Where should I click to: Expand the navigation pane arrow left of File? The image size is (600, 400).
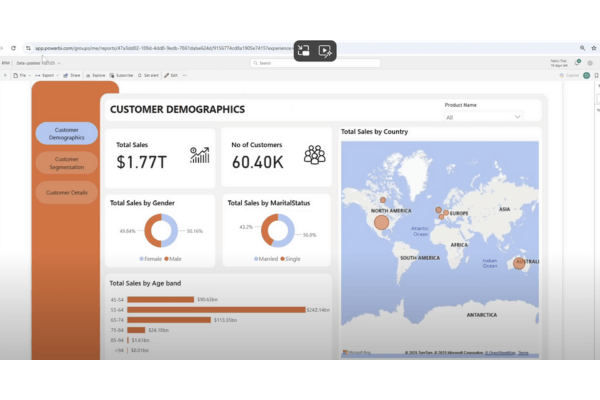click(5, 75)
